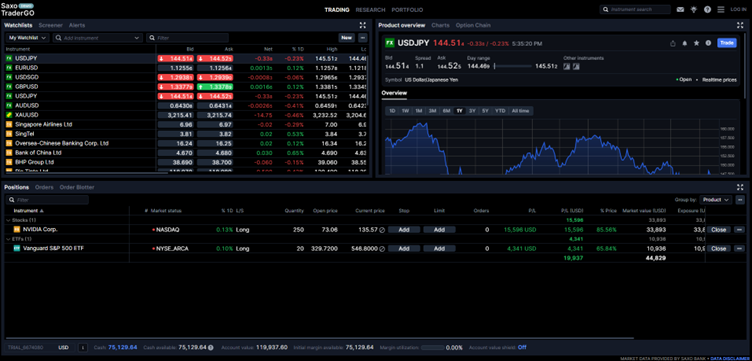
Task: Open the Watchlists panel more options ellipsis
Action: pyautogui.click(x=363, y=38)
